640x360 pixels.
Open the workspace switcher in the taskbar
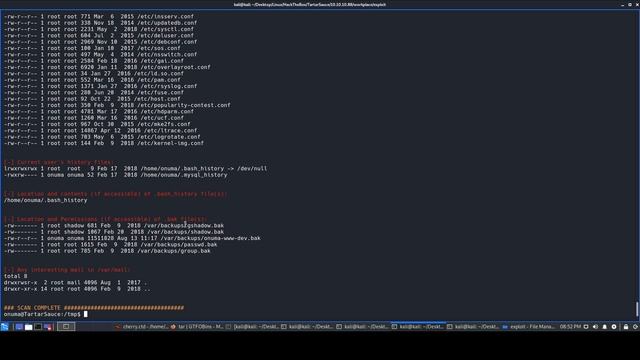[x=66, y=327]
